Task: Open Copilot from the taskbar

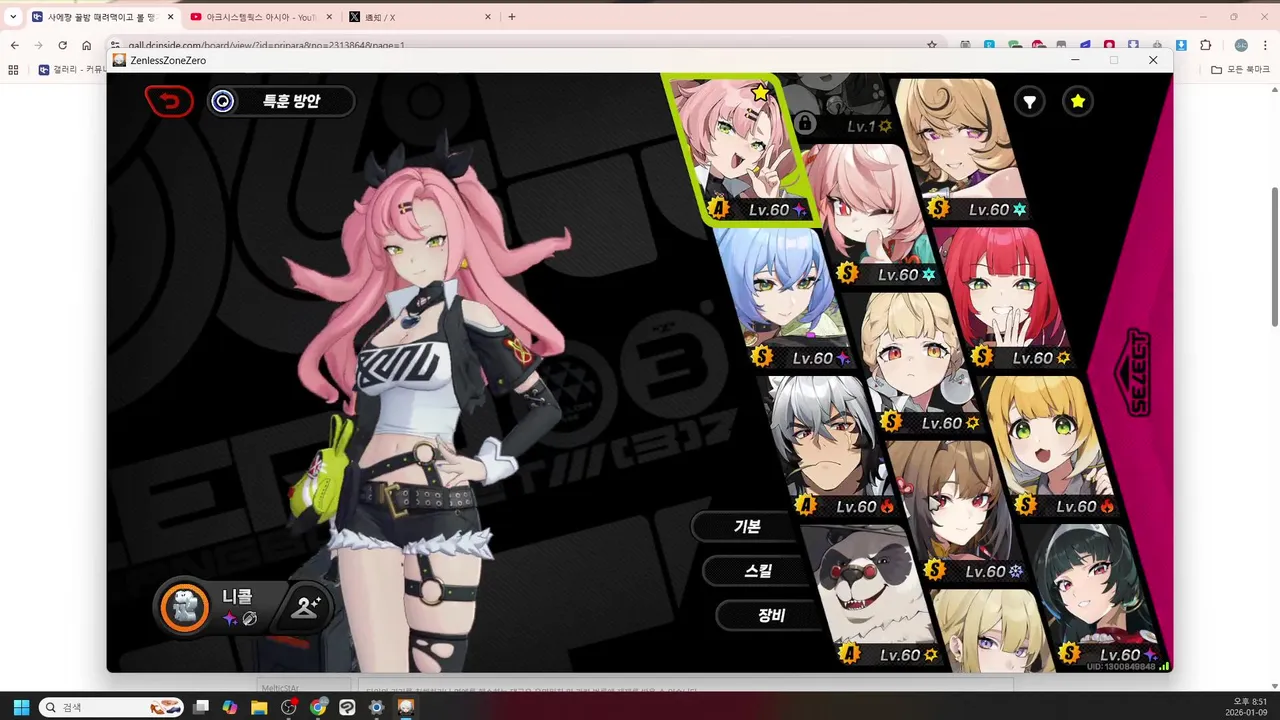Action: click(230, 707)
